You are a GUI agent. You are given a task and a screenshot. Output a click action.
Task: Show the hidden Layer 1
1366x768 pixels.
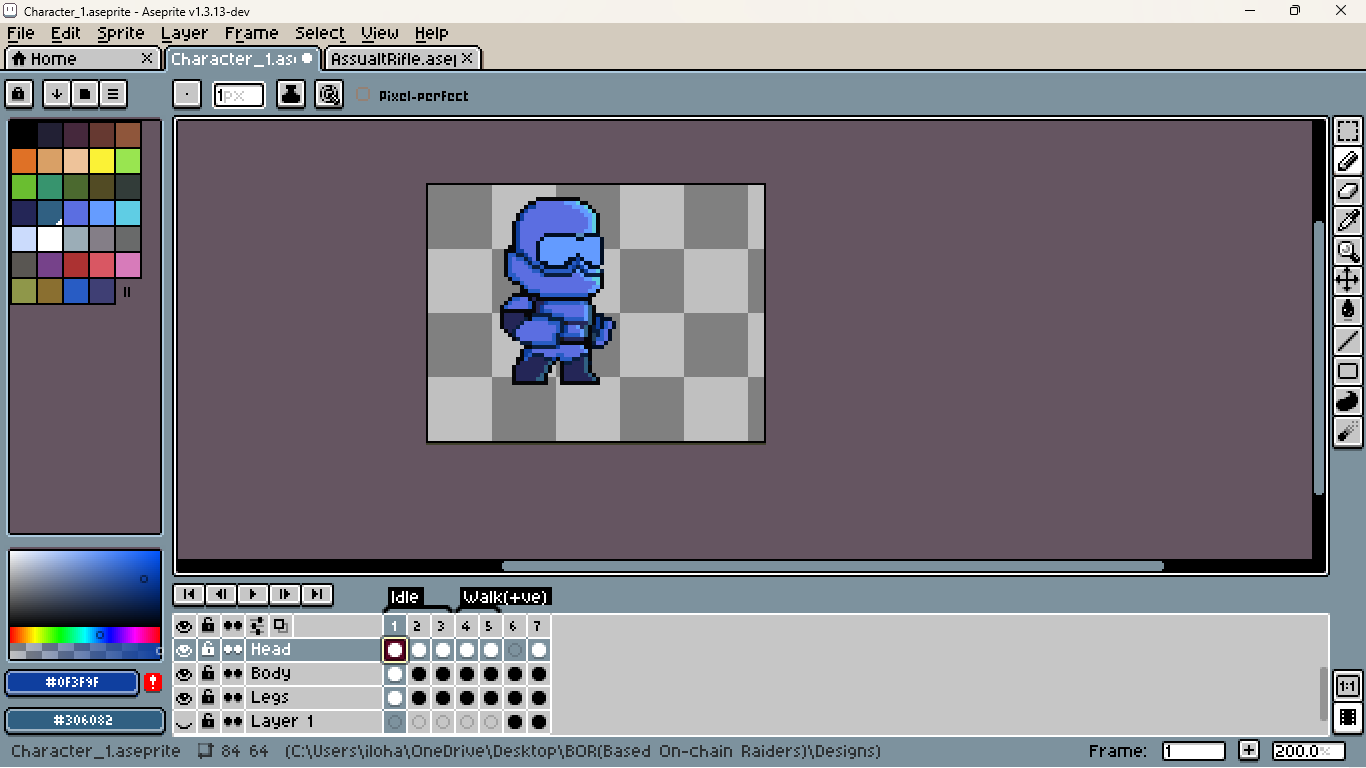(184, 722)
